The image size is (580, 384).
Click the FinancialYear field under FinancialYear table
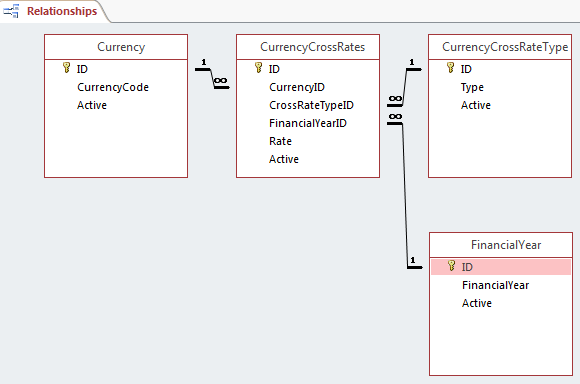click(495, 285)
